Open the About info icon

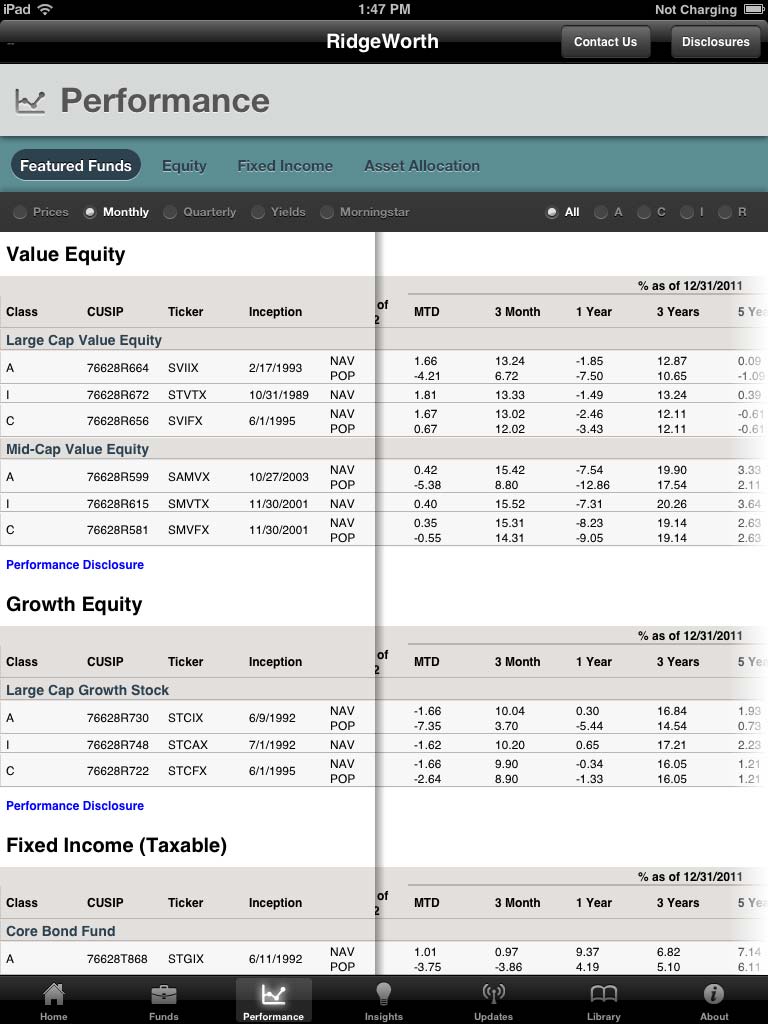point(714,995)
